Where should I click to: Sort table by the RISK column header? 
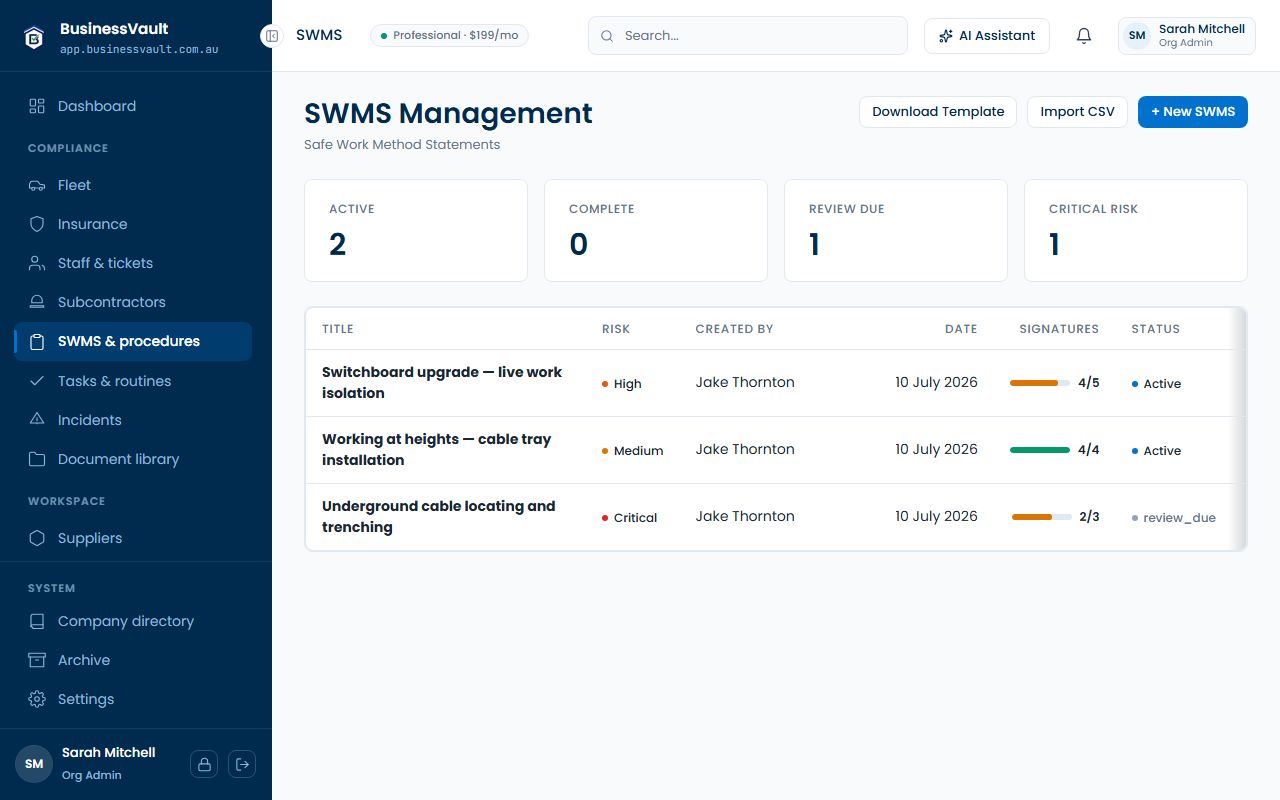tap(616, 329)
